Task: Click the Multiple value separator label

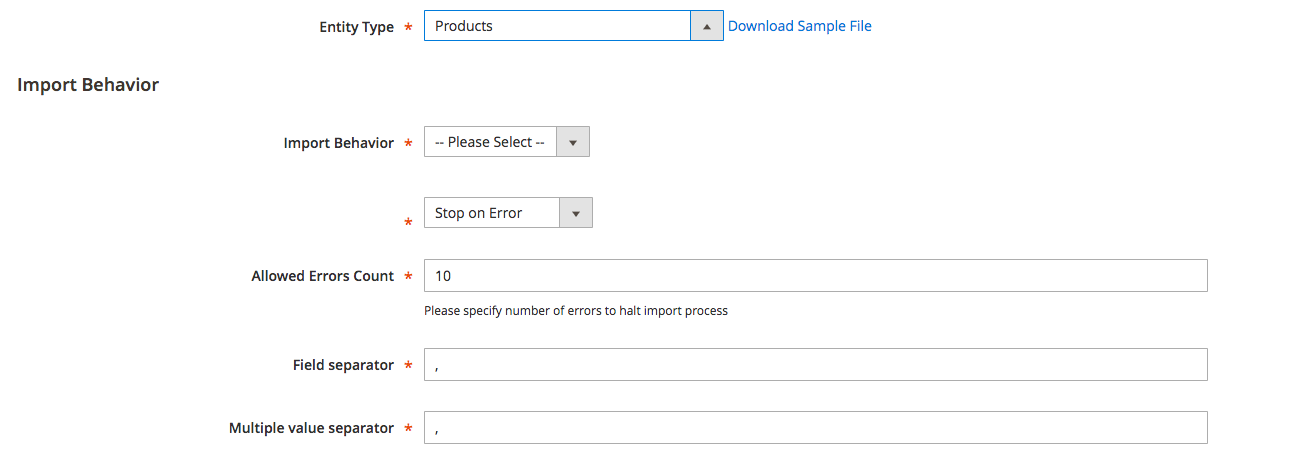Action: (311, 428)
